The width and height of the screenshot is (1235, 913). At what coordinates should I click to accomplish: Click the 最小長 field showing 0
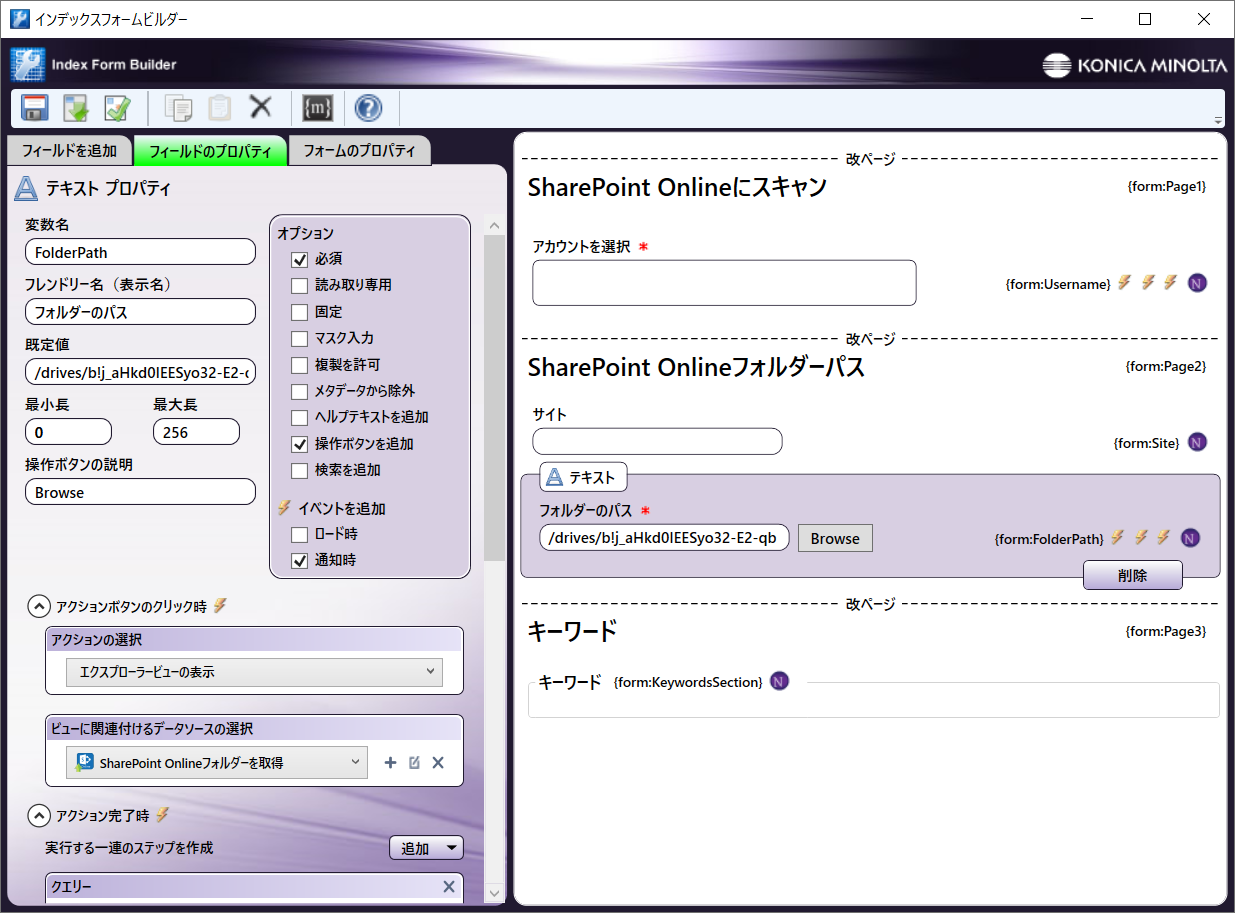68,432
